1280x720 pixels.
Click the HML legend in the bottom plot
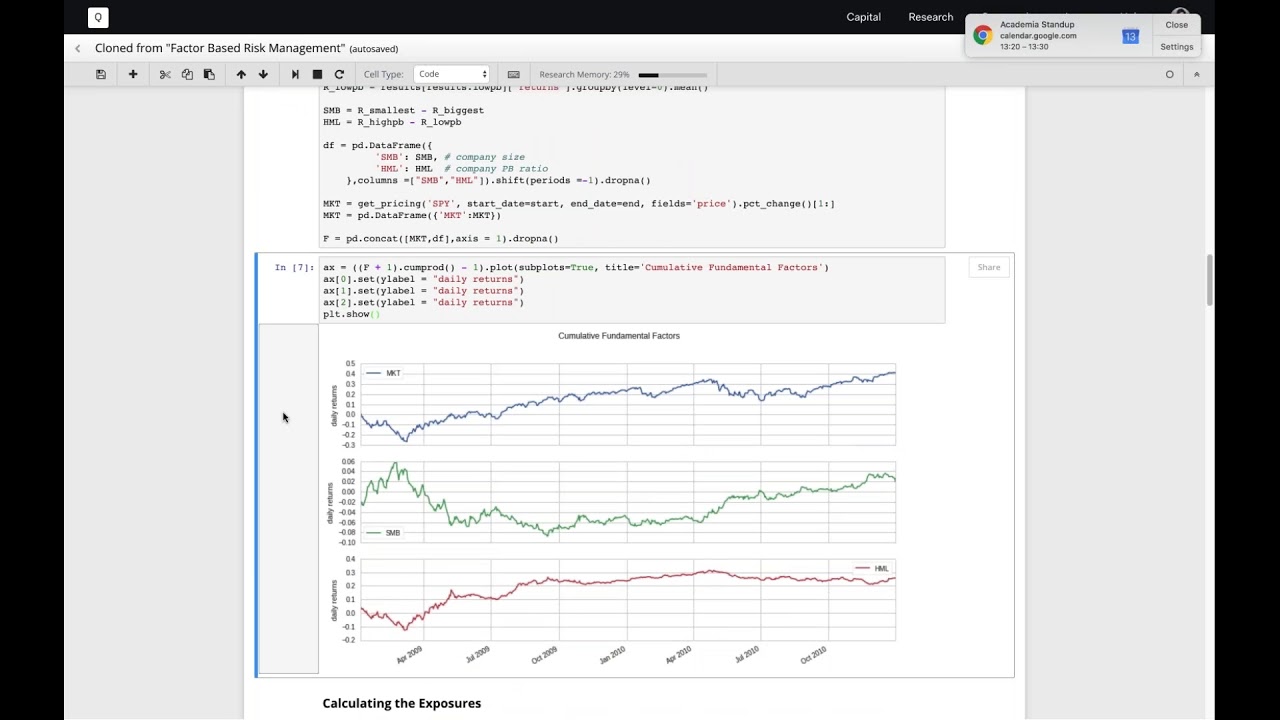click(872, 568)
